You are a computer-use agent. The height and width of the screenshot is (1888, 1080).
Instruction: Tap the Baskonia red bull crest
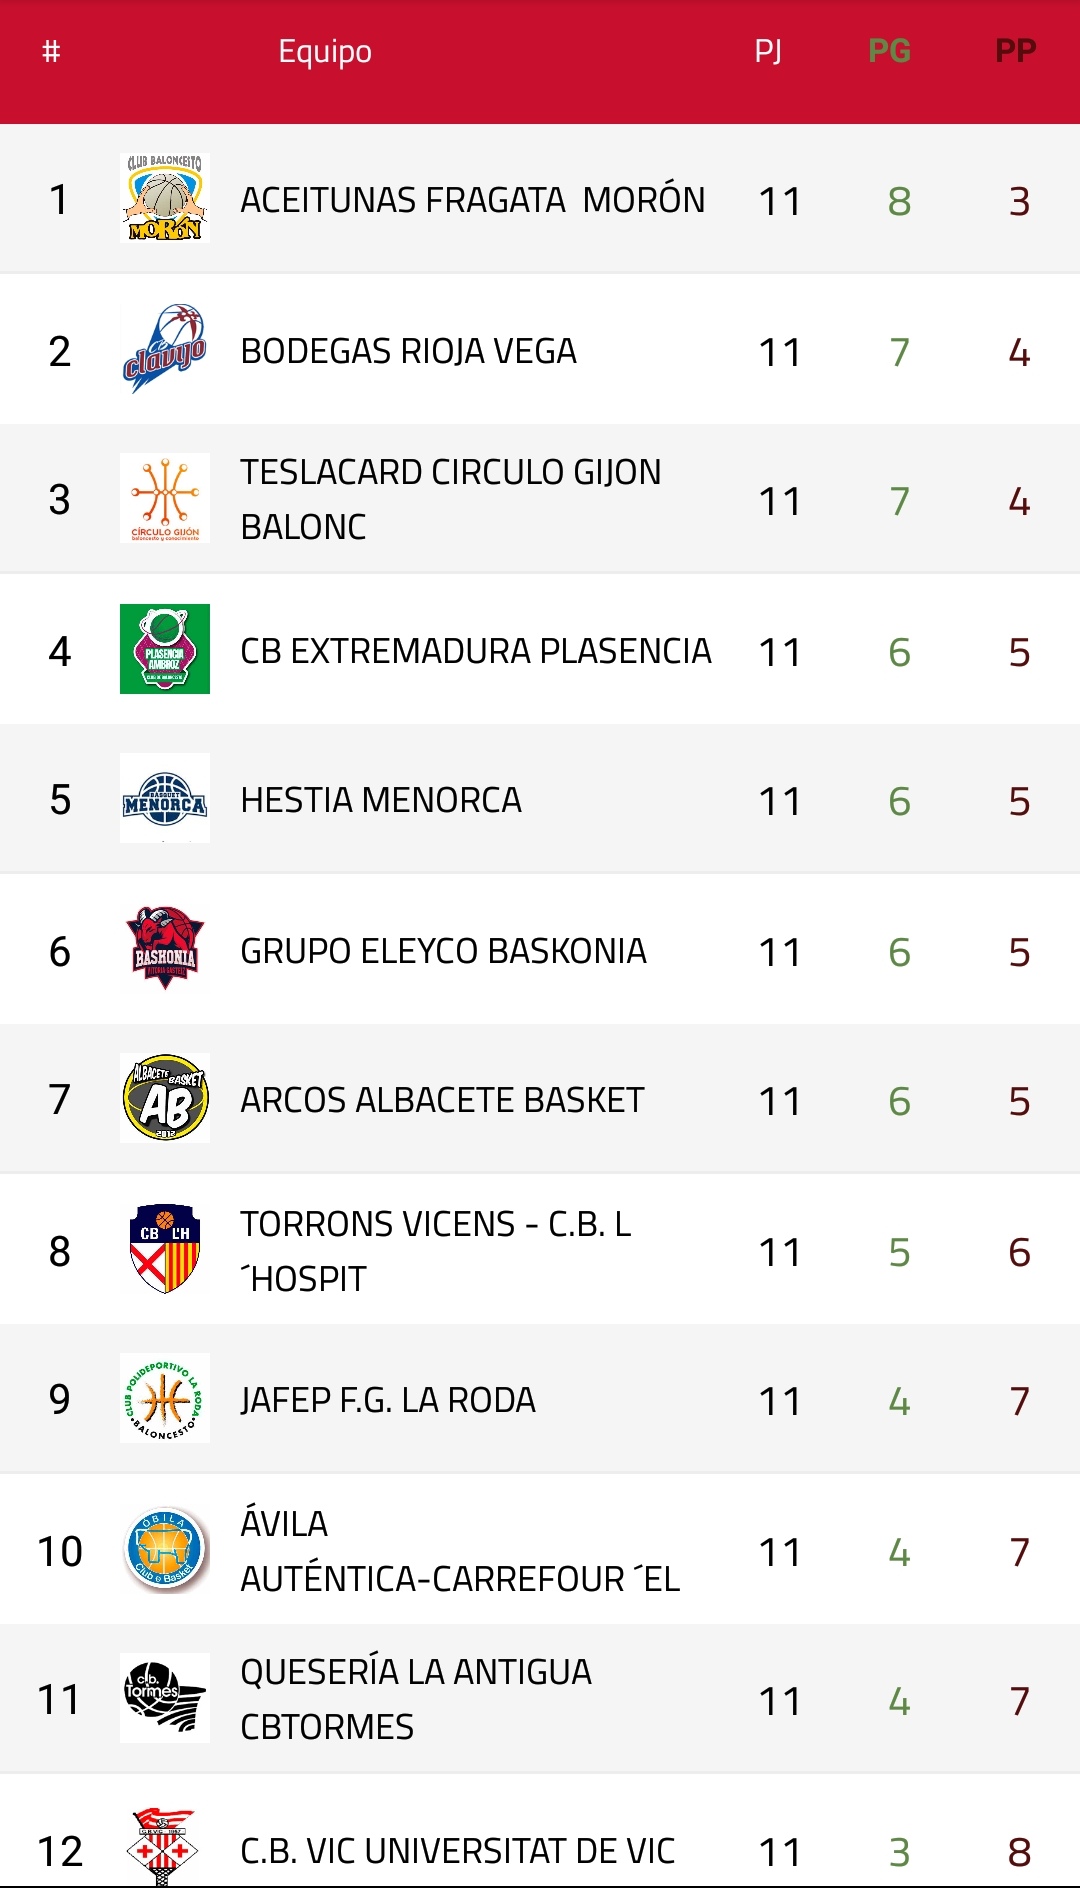(x=165, y=949)
